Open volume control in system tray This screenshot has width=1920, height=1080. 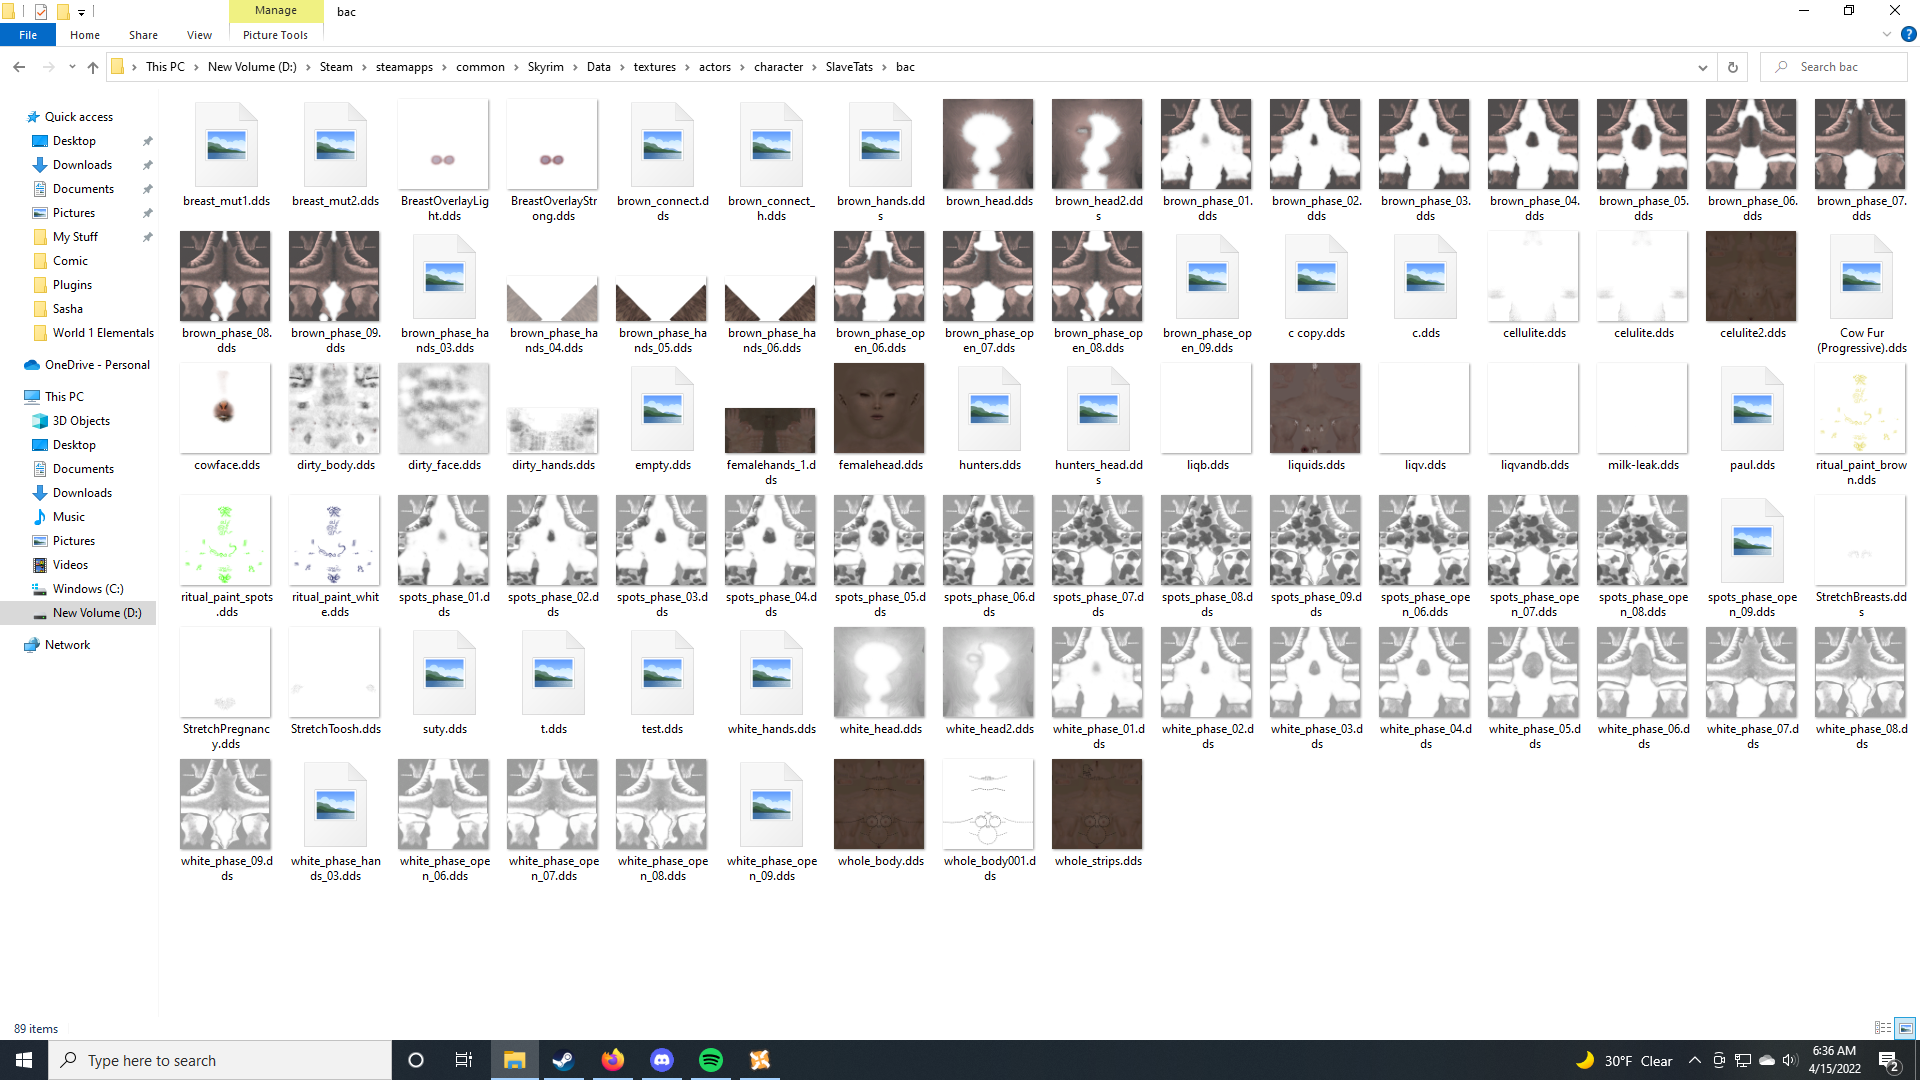pyautogui.click(x=1790, y=1060)
